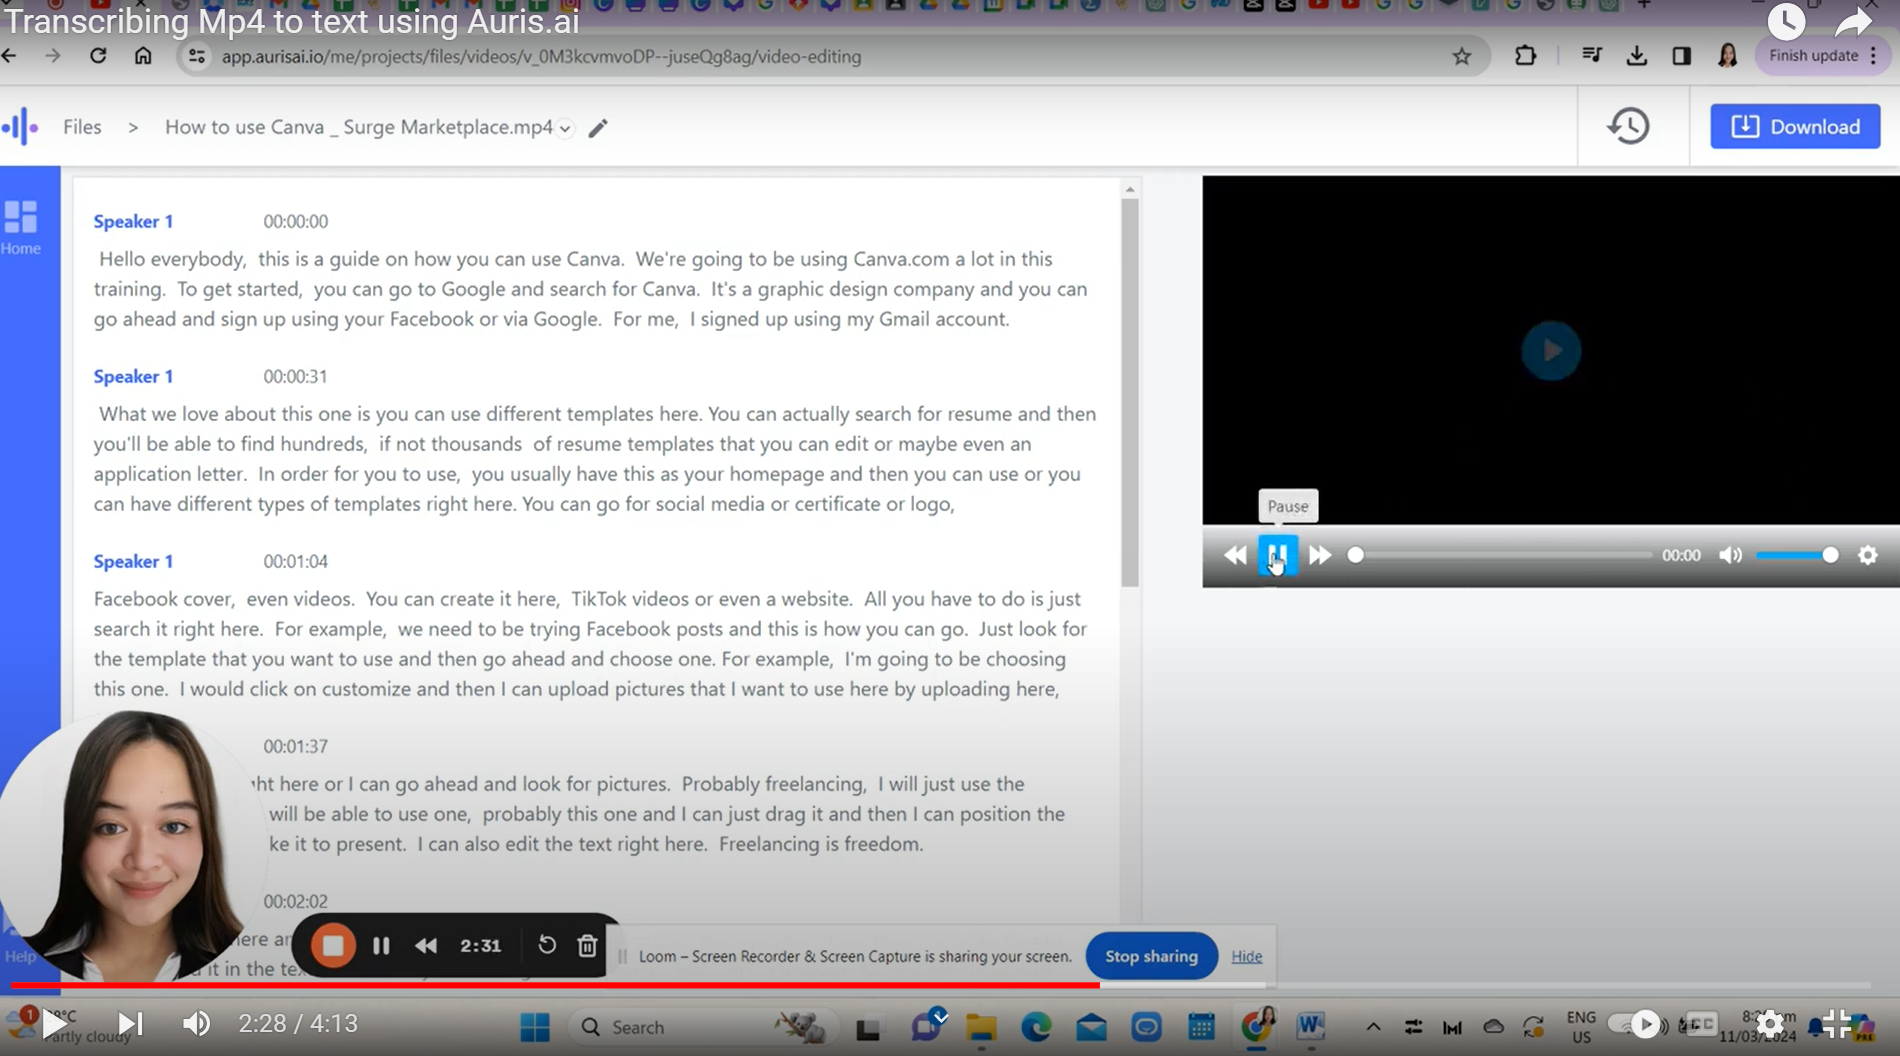Skip to the next YouTube video
The width and height of the screenshot is (1900, 1056).
pos(130,1023)
